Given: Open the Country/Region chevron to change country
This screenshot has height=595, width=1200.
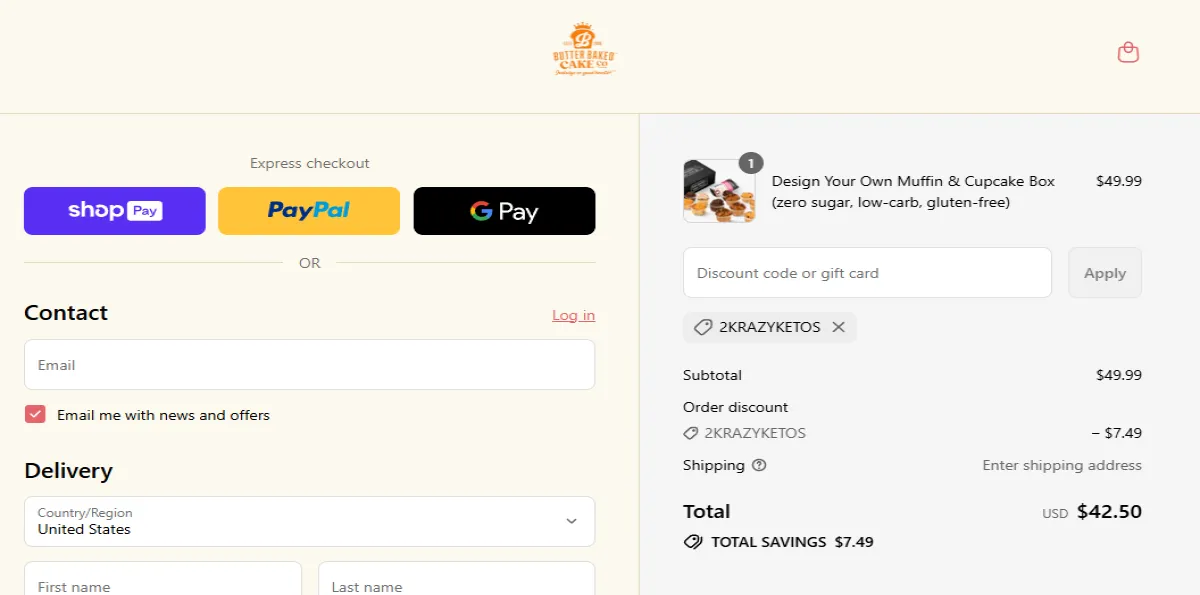Looking at the screenshot, I should 572,521.
